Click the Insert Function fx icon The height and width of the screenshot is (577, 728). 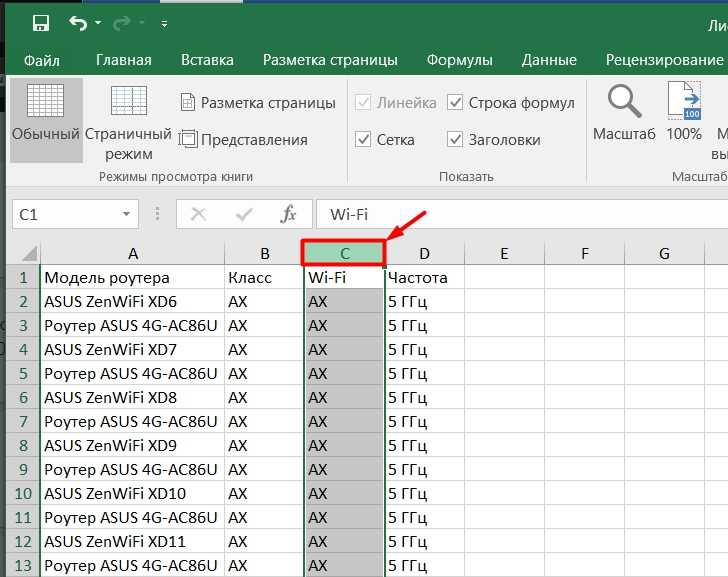(x=288, y=214)
